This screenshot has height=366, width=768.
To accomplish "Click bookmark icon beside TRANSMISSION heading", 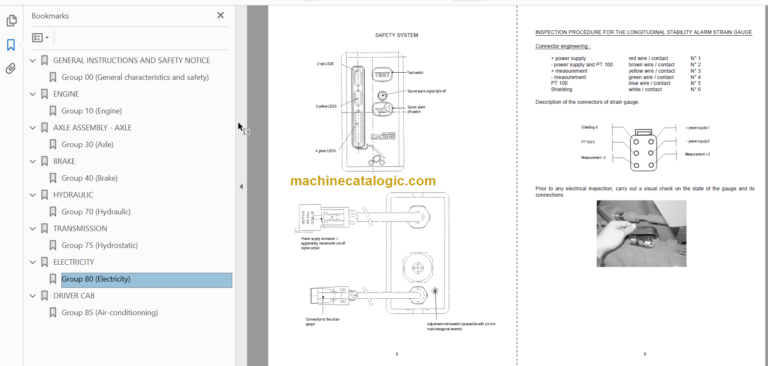I will pyautogui.click(x=45, y=228).
